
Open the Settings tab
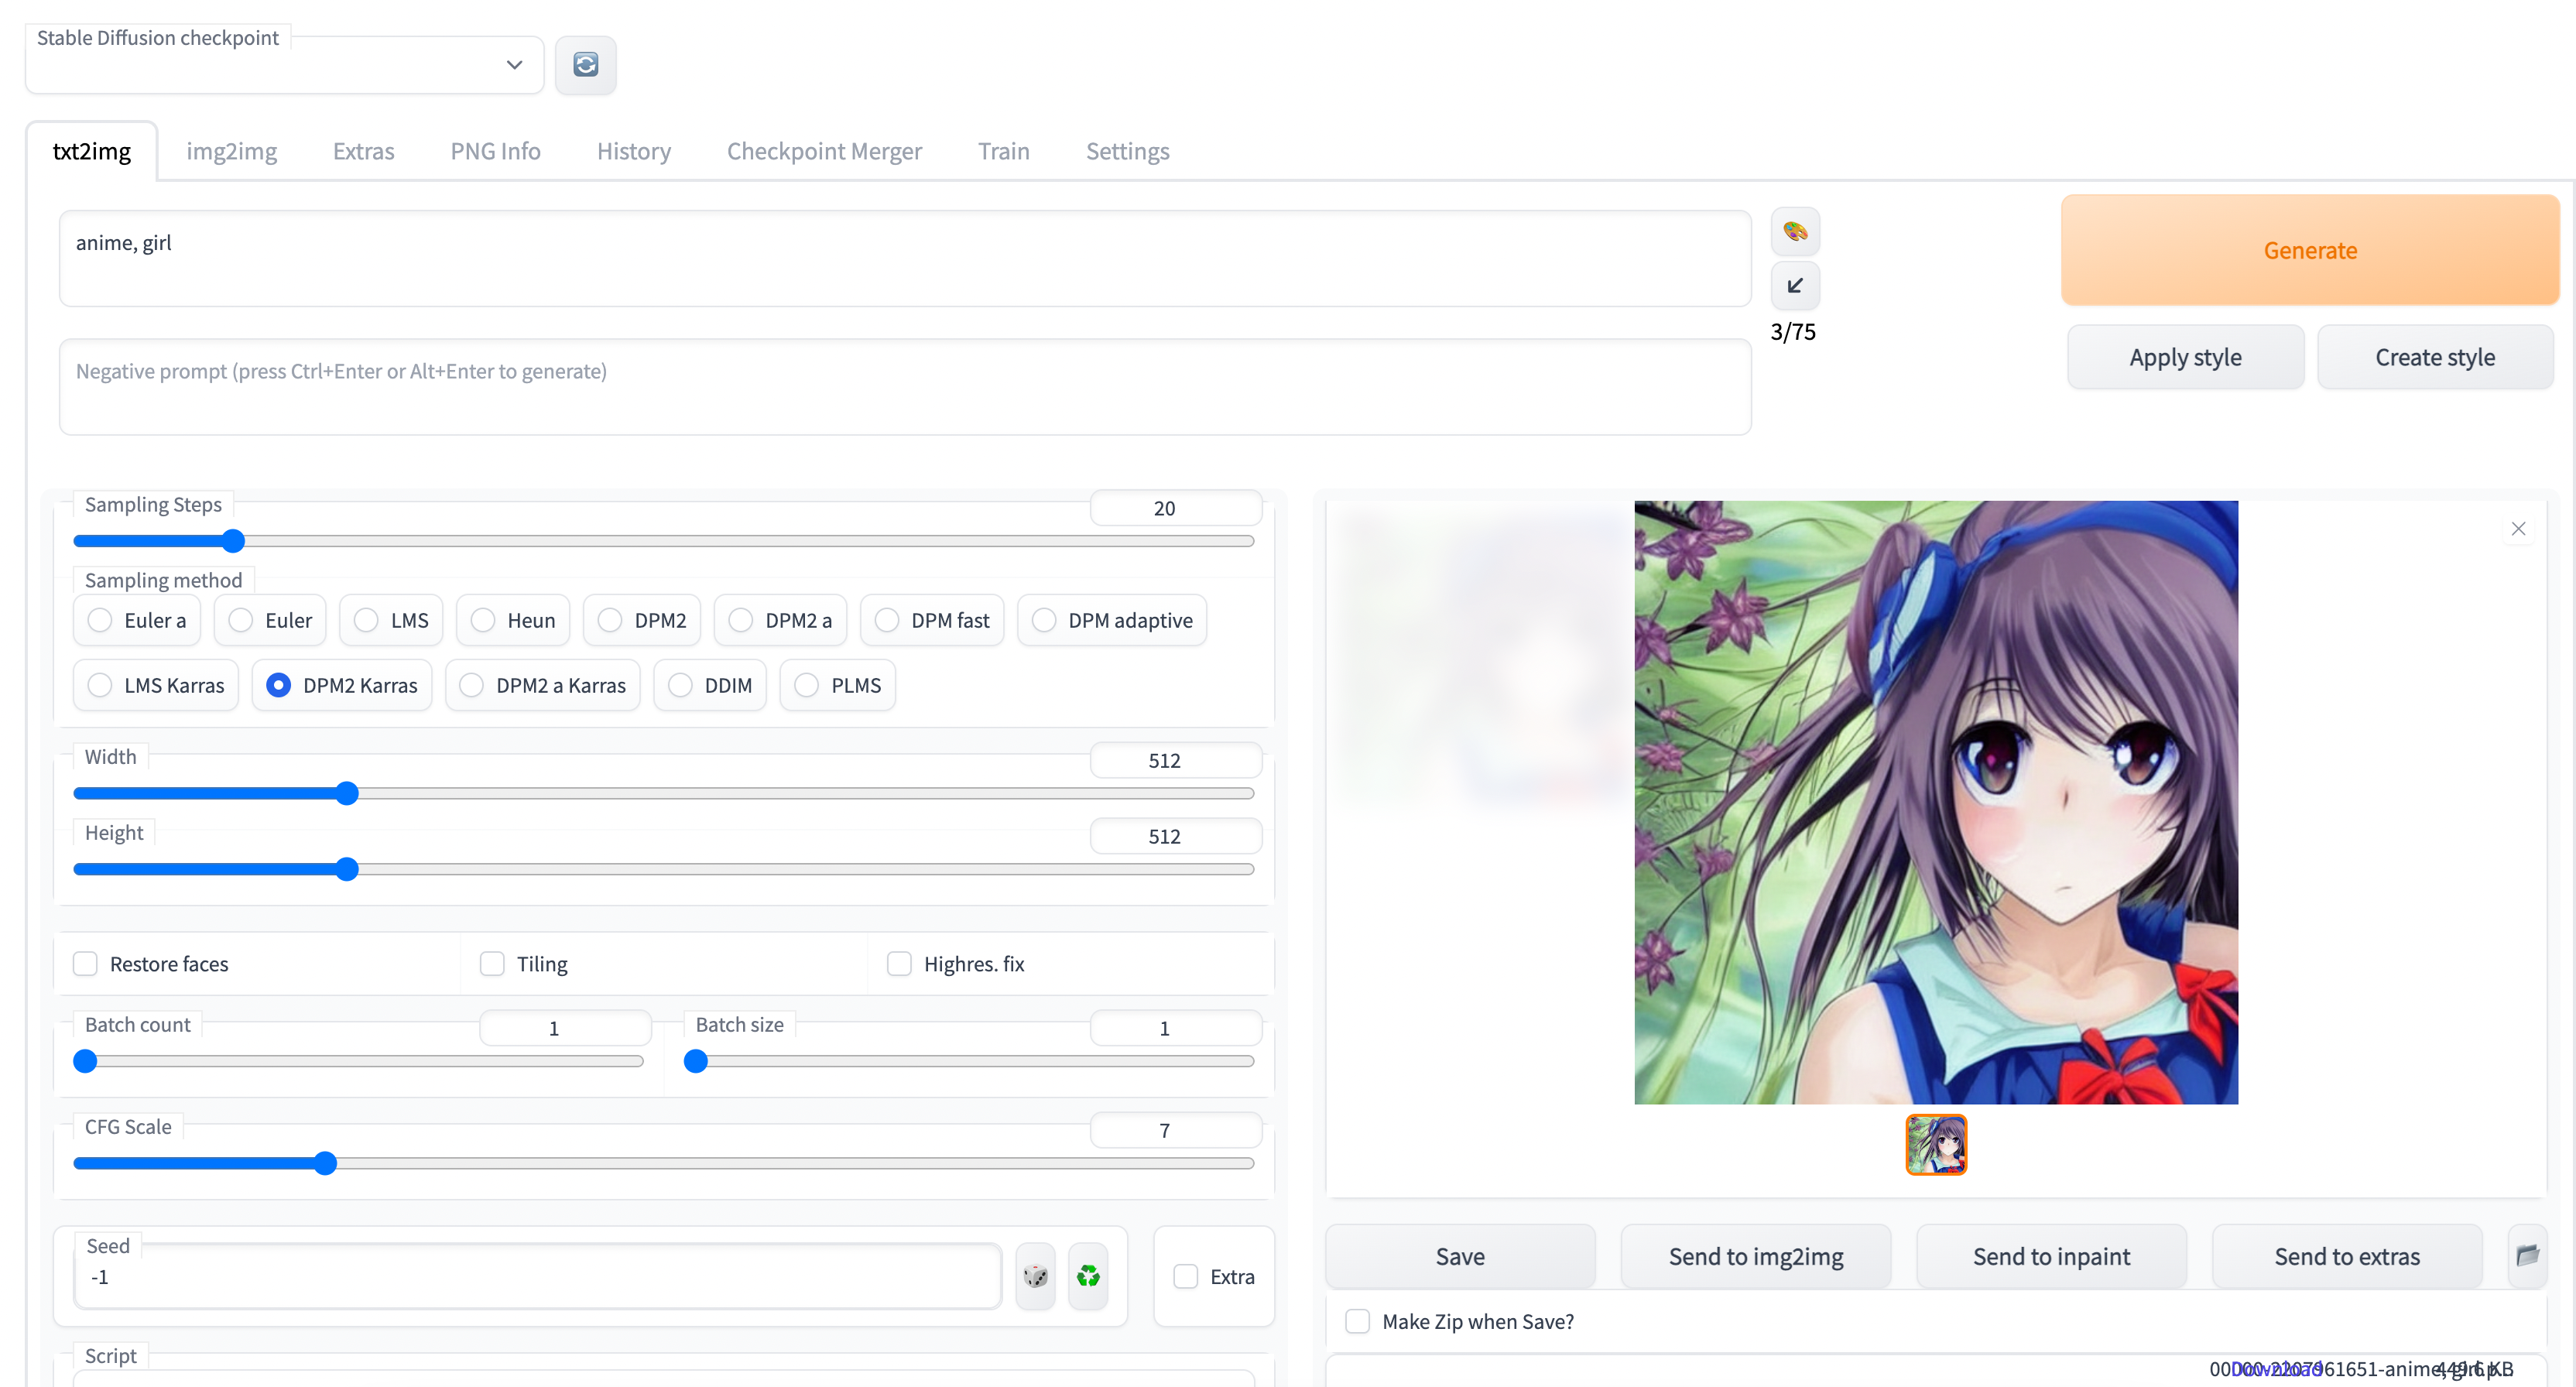[x=1127, y=151]
